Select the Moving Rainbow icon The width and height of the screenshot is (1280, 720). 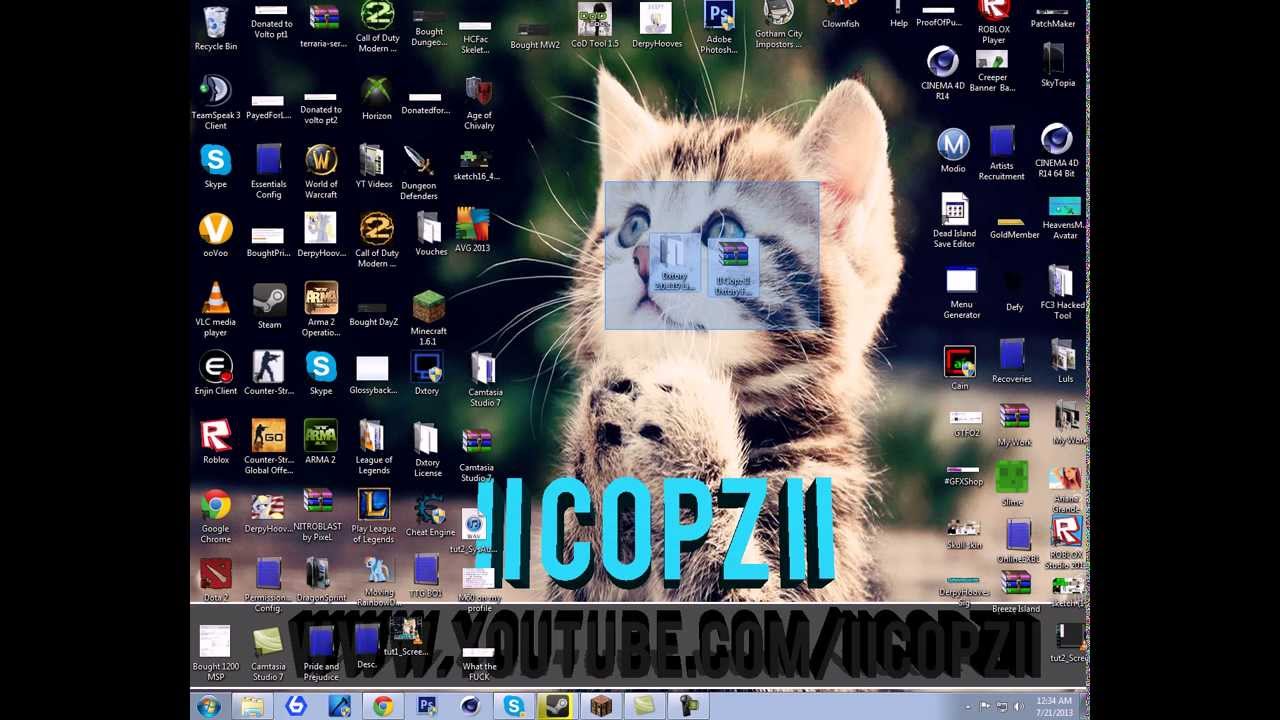378,583
